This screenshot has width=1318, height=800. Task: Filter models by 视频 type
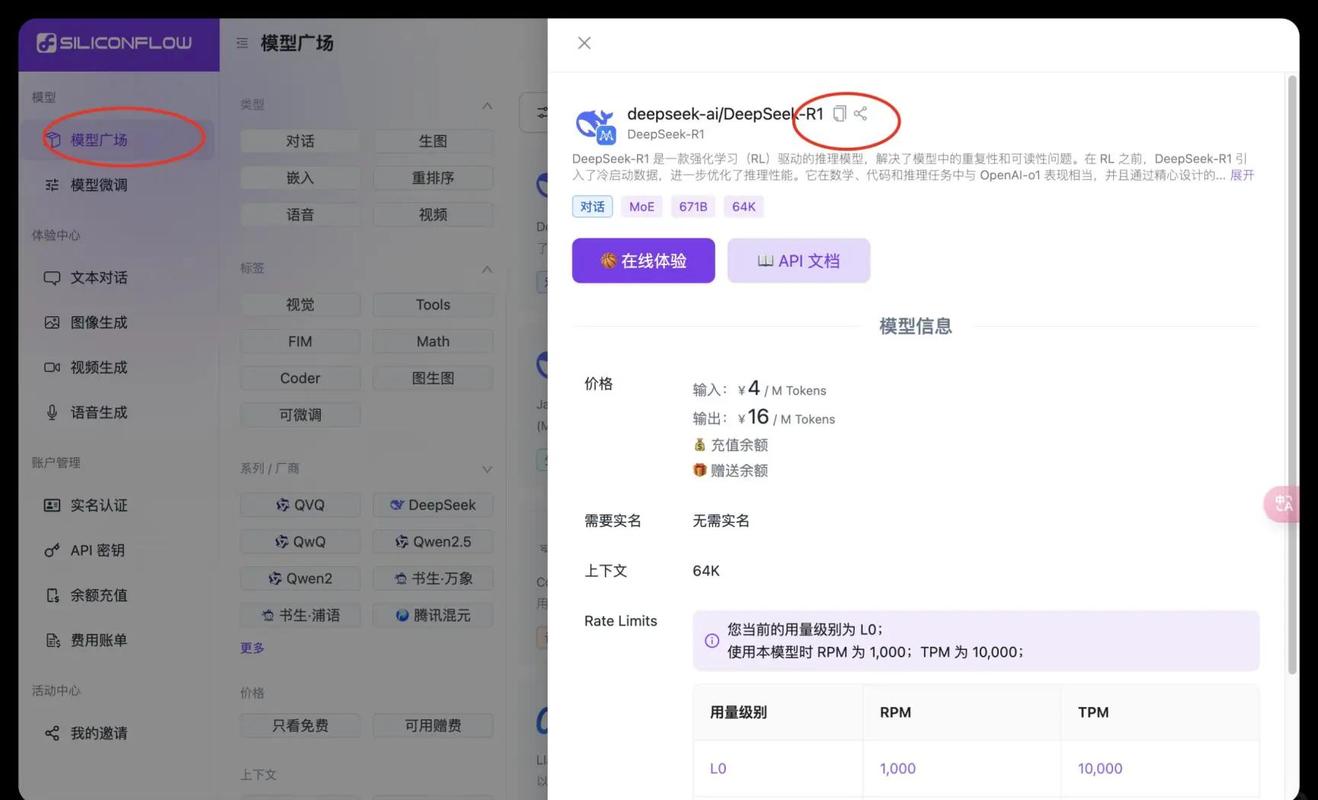pyautogui.click(x=433, y=215)
